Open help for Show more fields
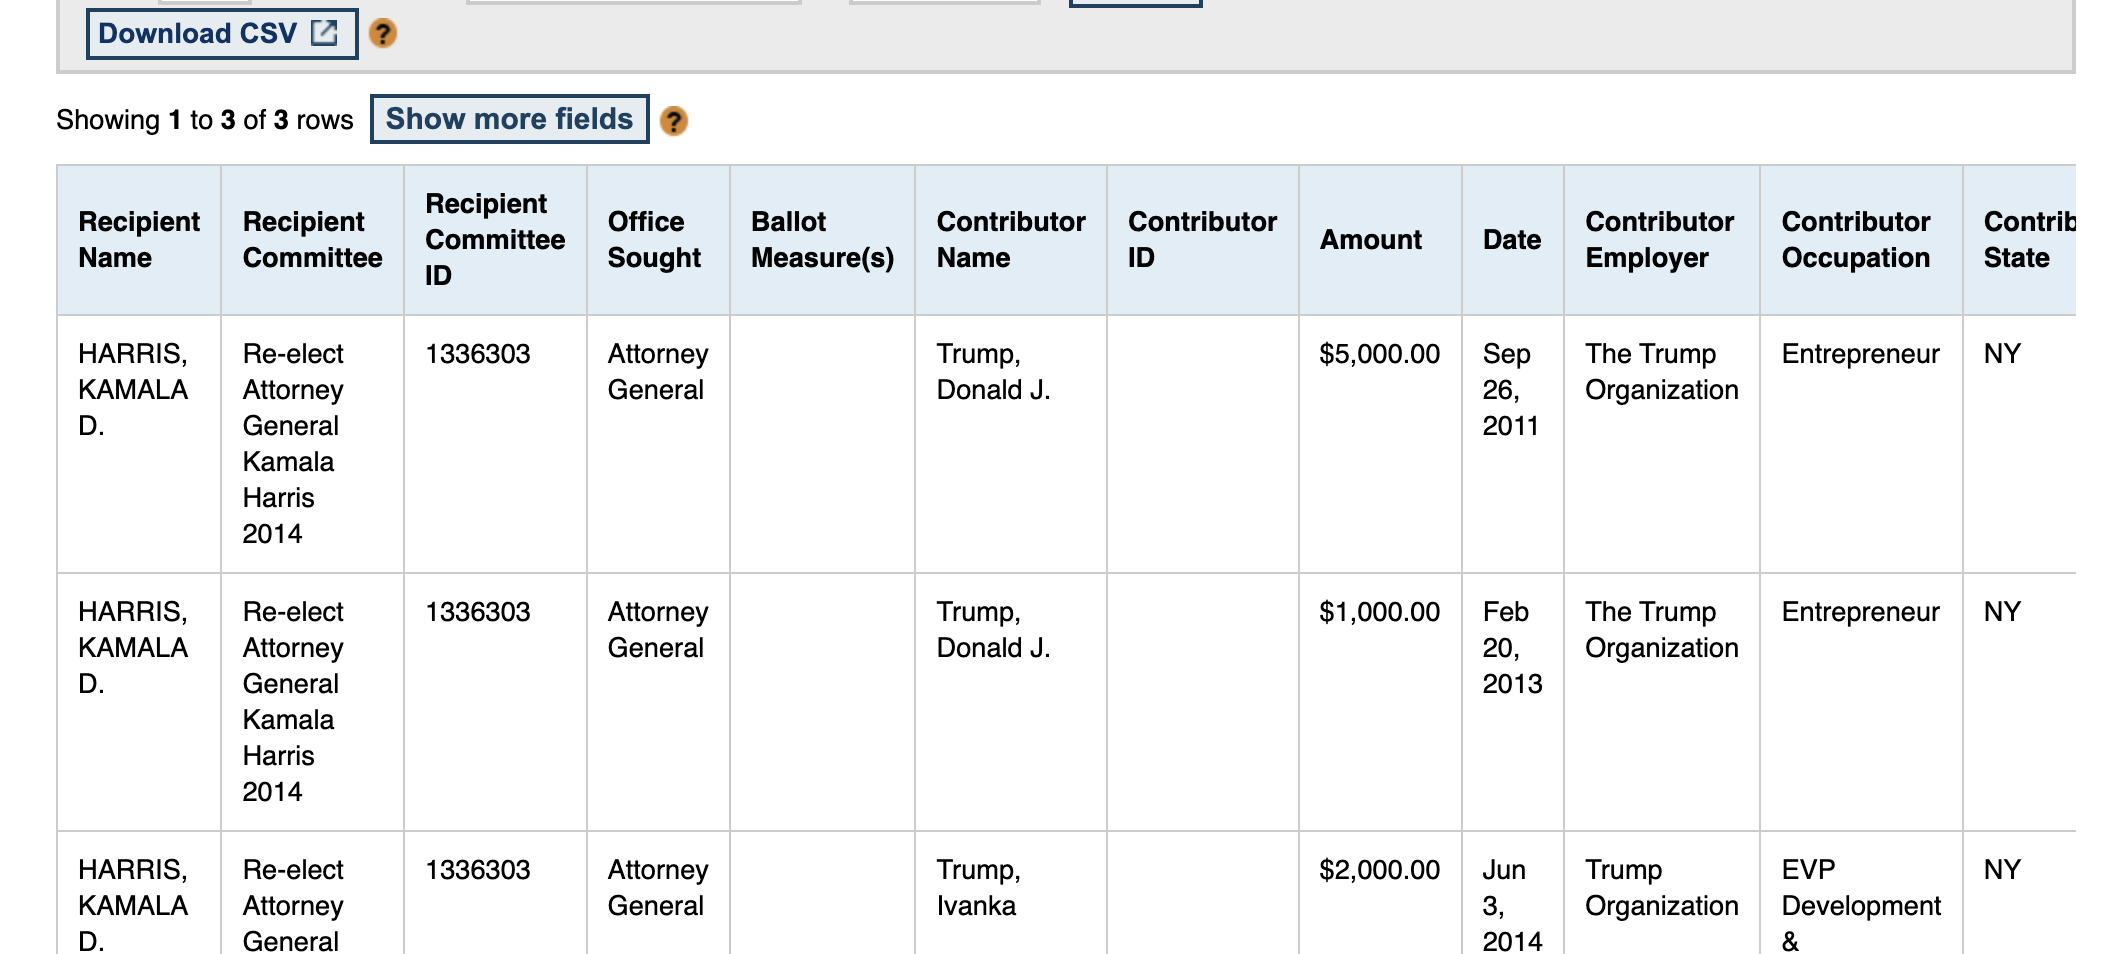 point(675,120)
